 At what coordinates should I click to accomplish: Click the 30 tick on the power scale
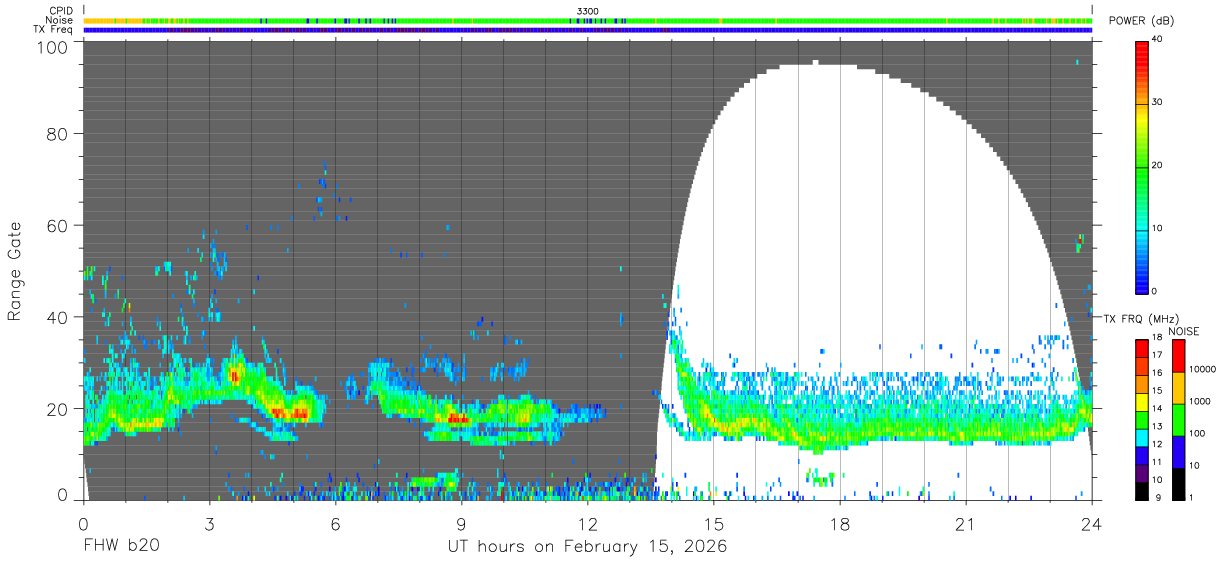[x=1158, y=103]
